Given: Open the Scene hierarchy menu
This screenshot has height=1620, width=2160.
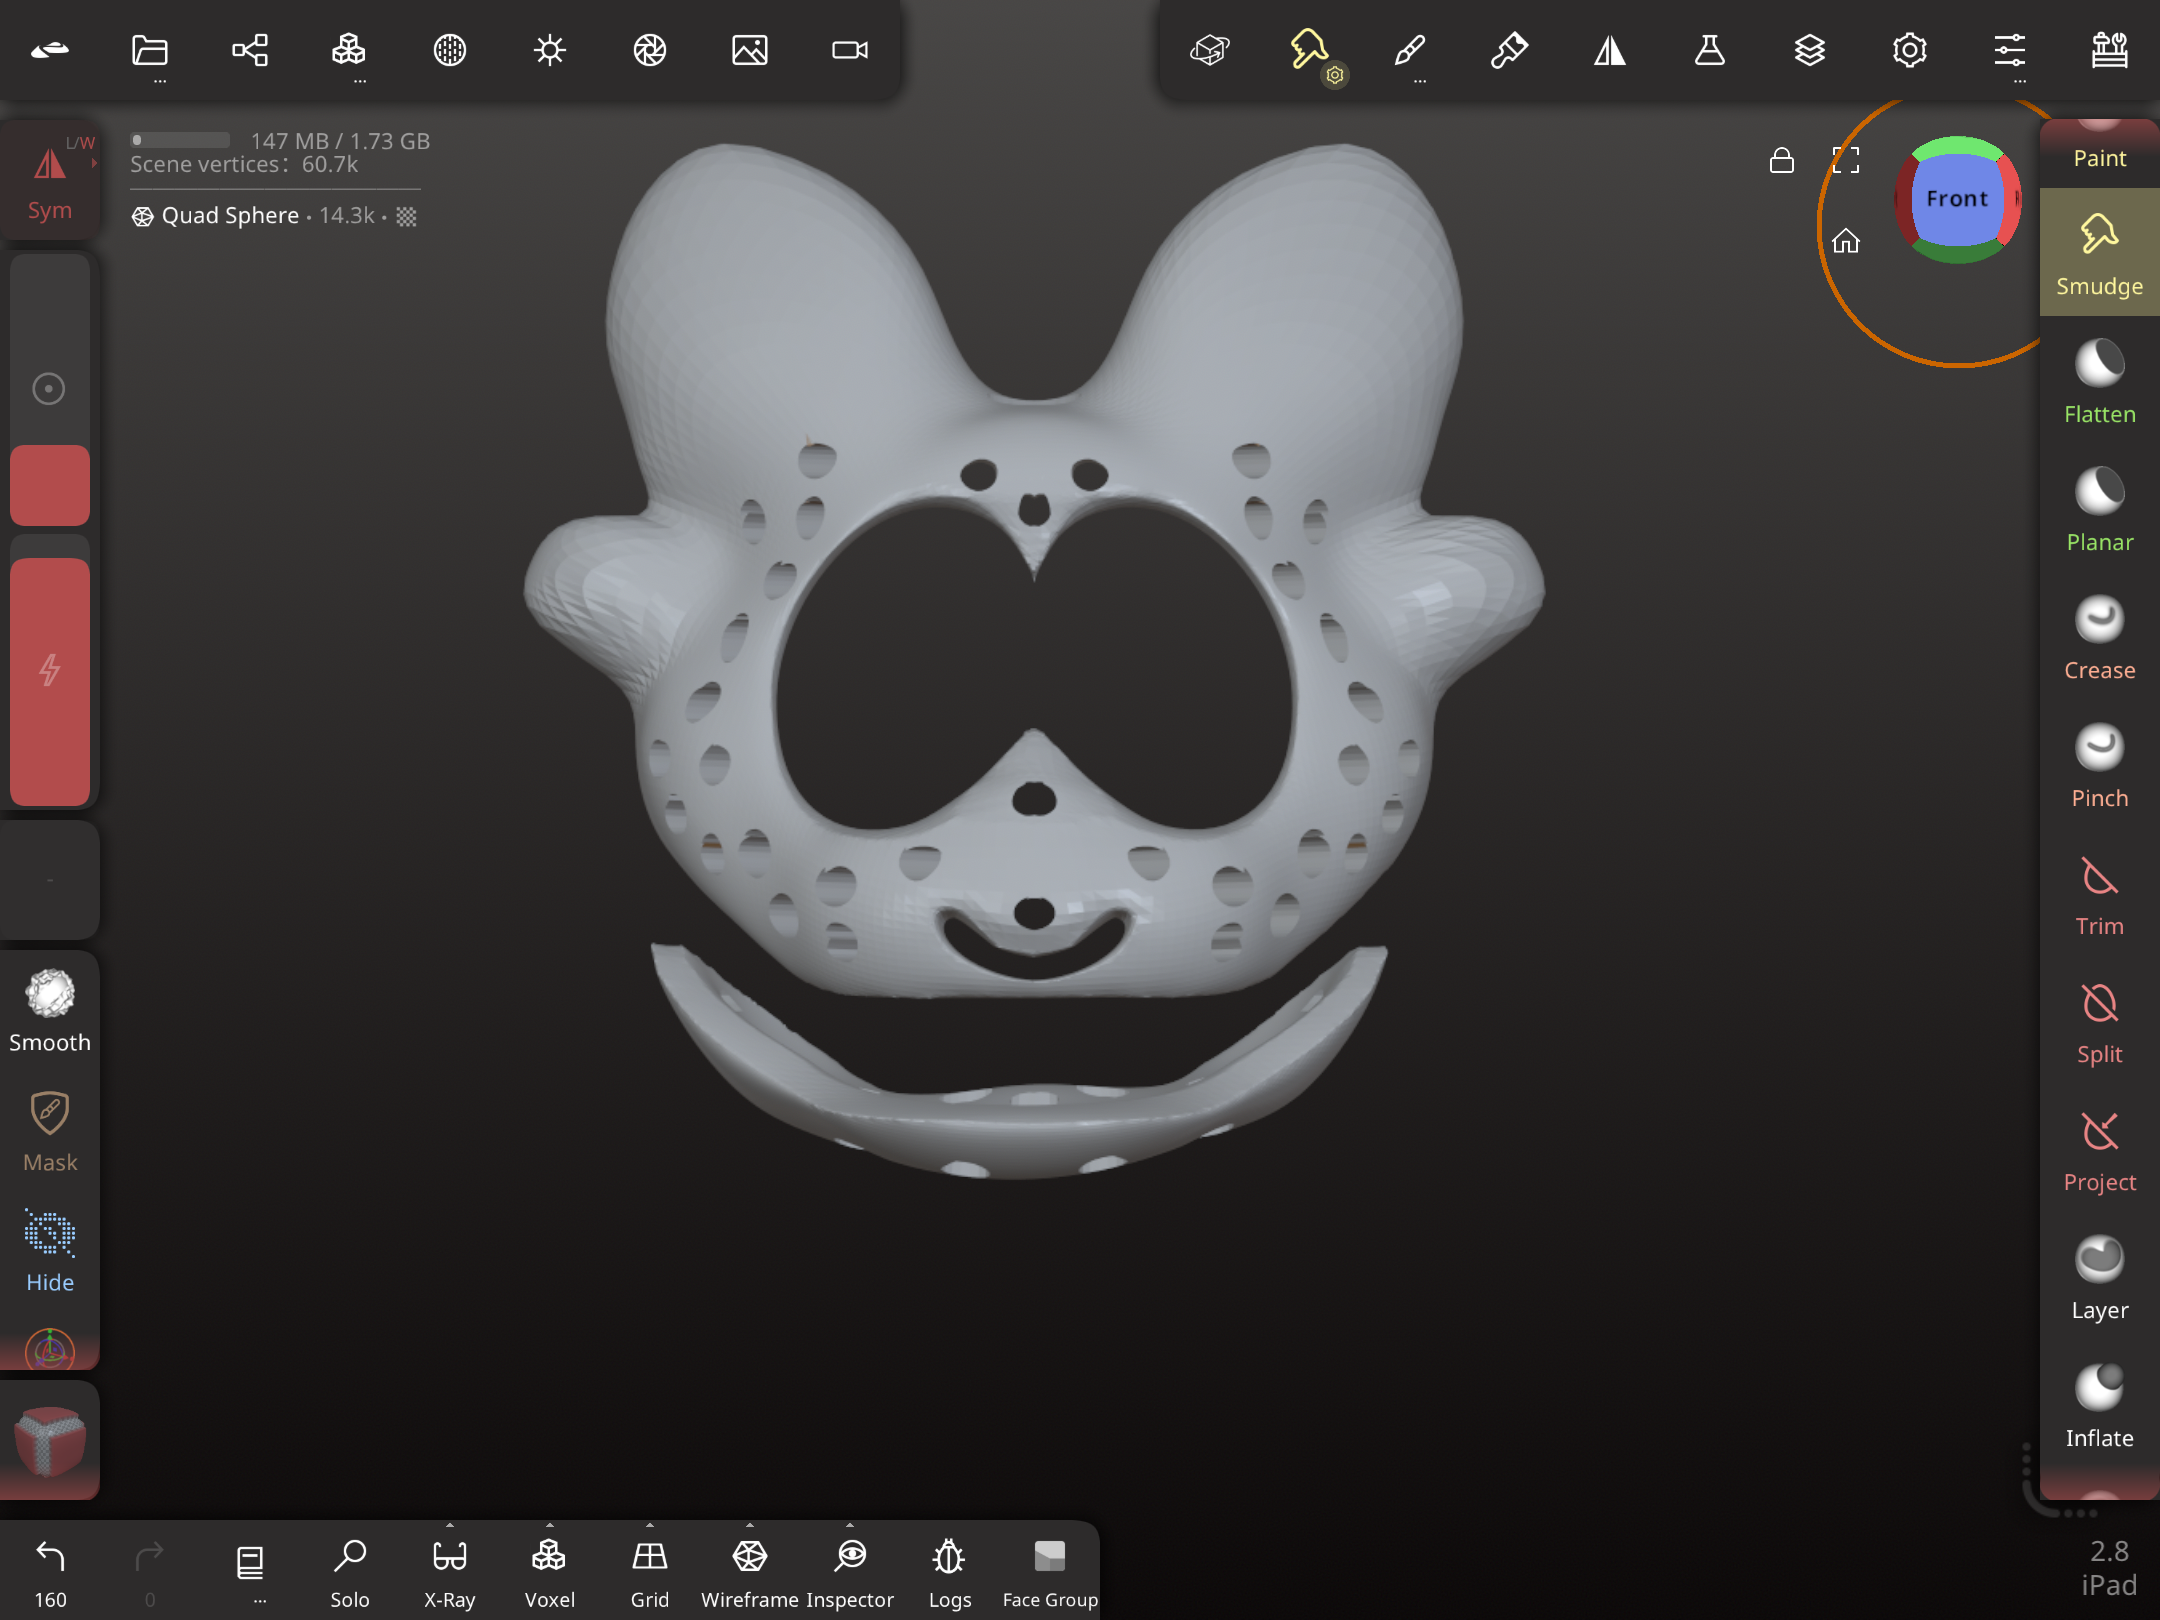Looking at the screenshot, I should pos(250,50).
